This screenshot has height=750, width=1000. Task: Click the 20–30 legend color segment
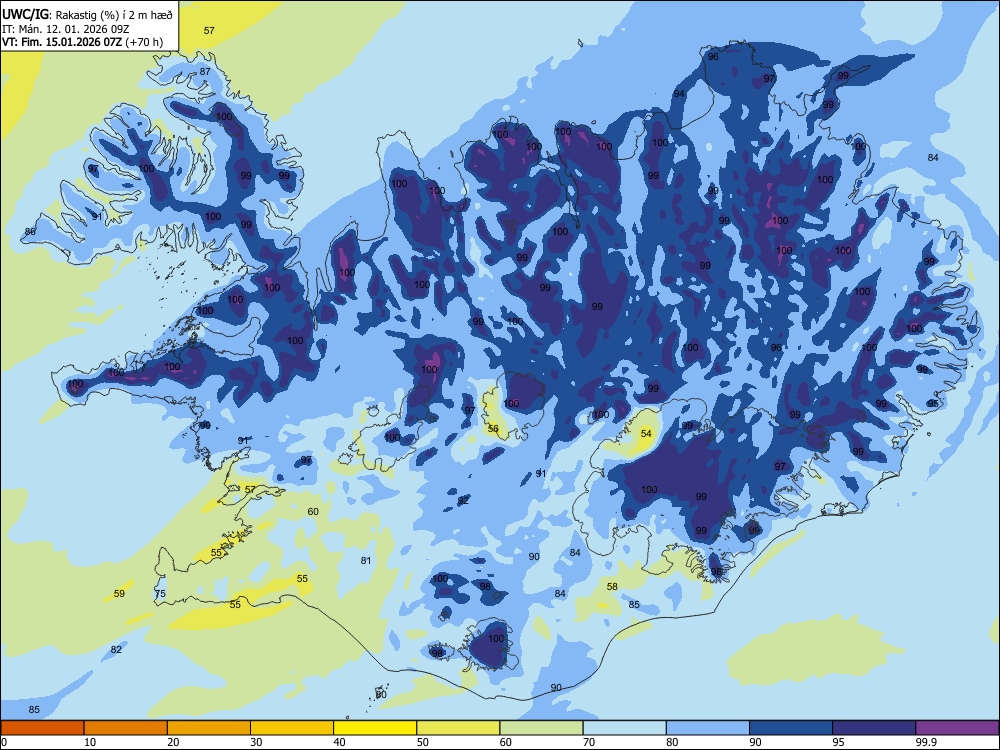click(209, 728)
